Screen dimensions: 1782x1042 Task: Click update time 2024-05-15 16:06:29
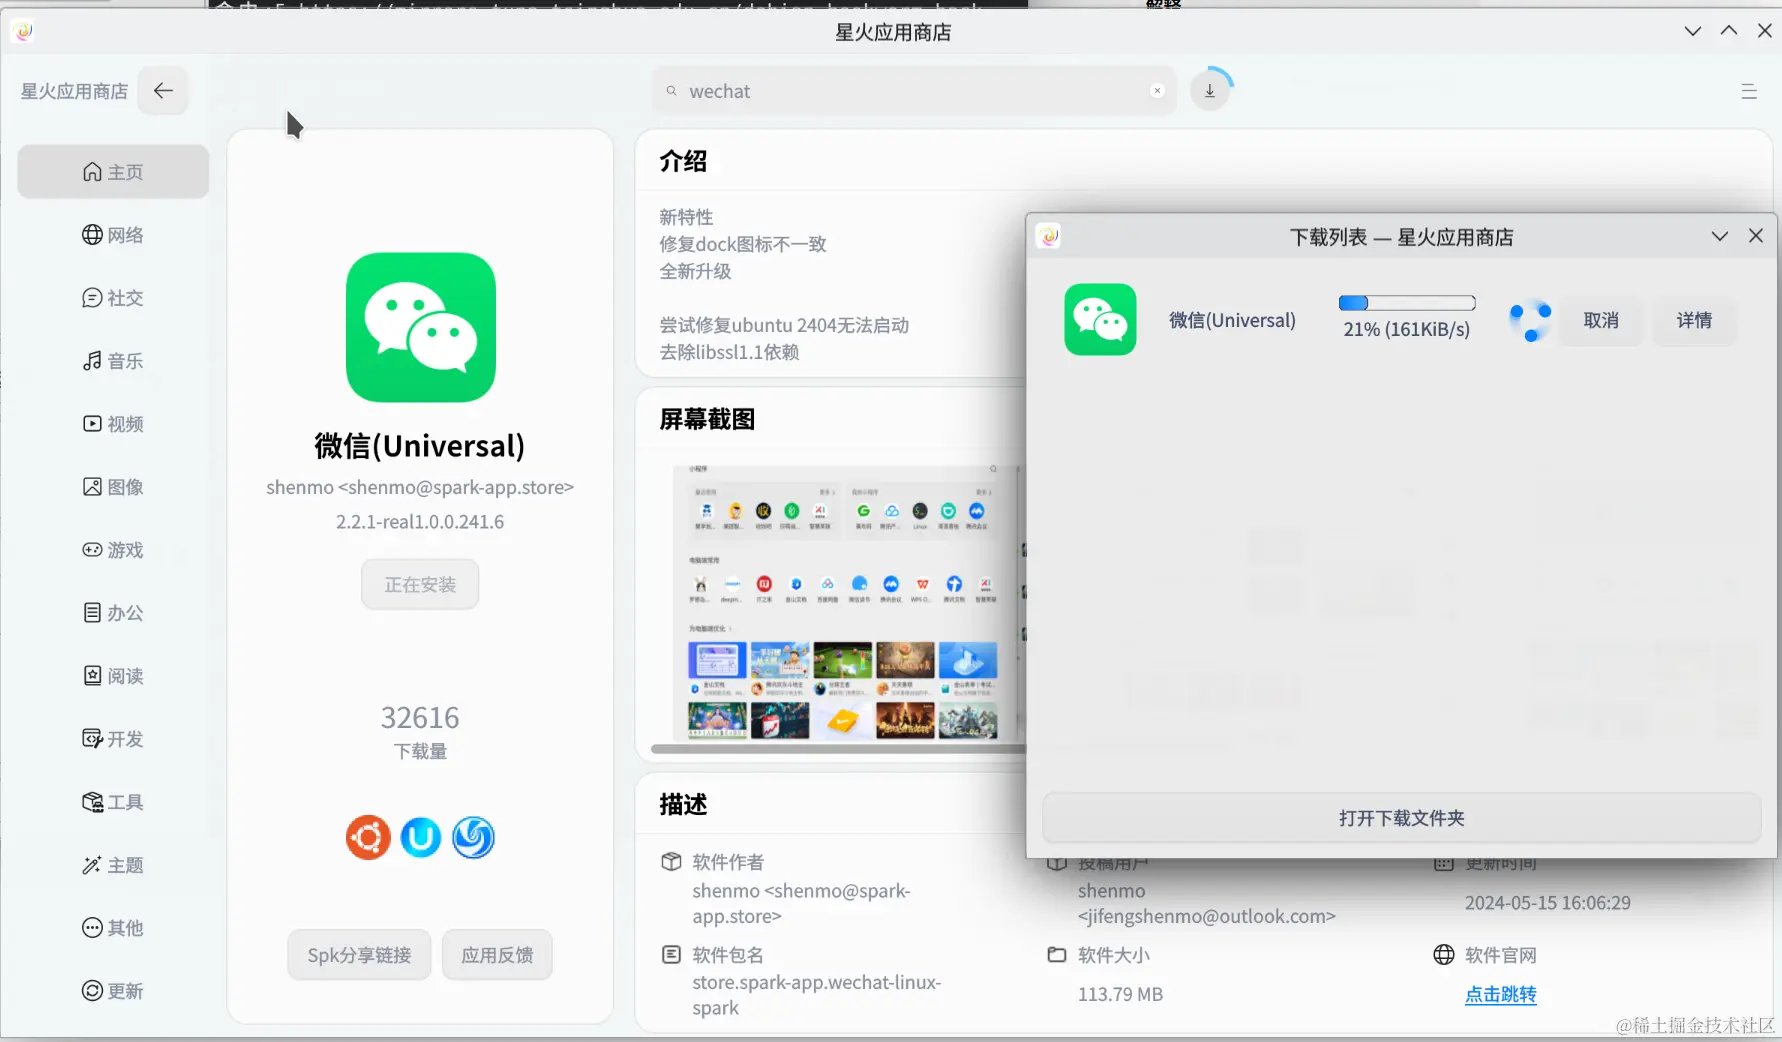pyautogui.click(x=1547, y=902)
